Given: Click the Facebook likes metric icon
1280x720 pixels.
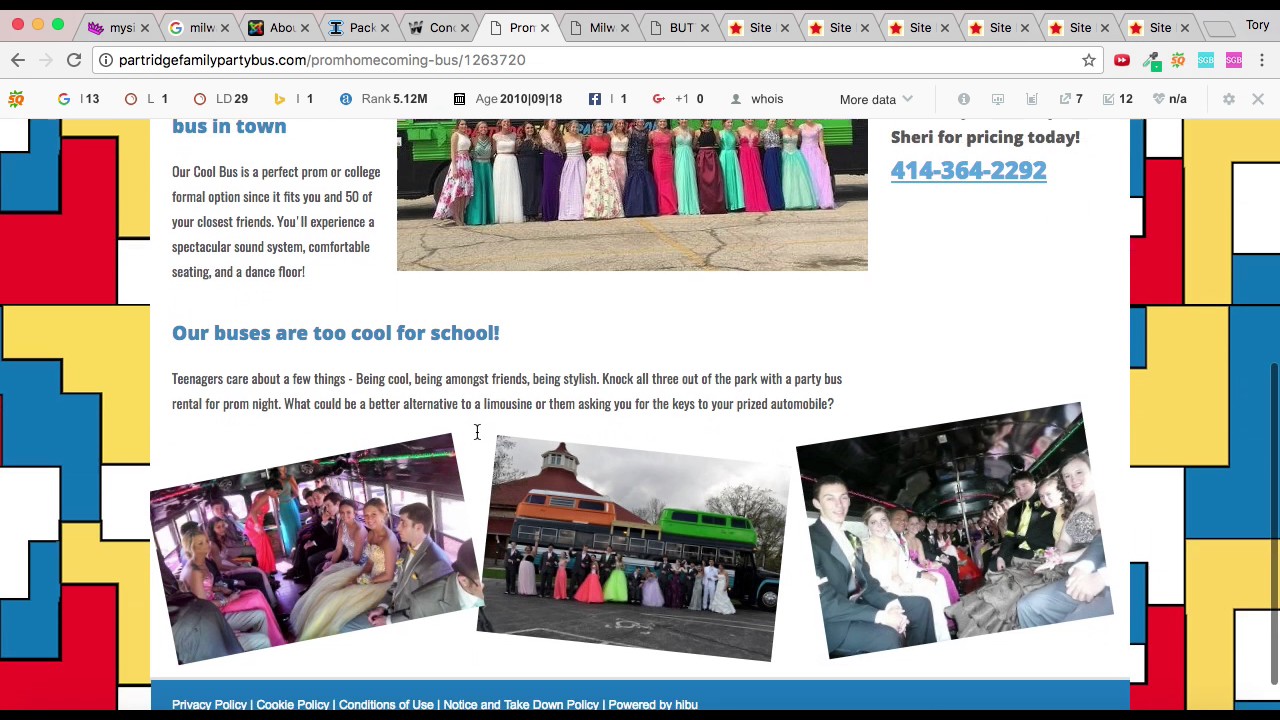Looking at the screenshot, I should click(x=595, y=99).
